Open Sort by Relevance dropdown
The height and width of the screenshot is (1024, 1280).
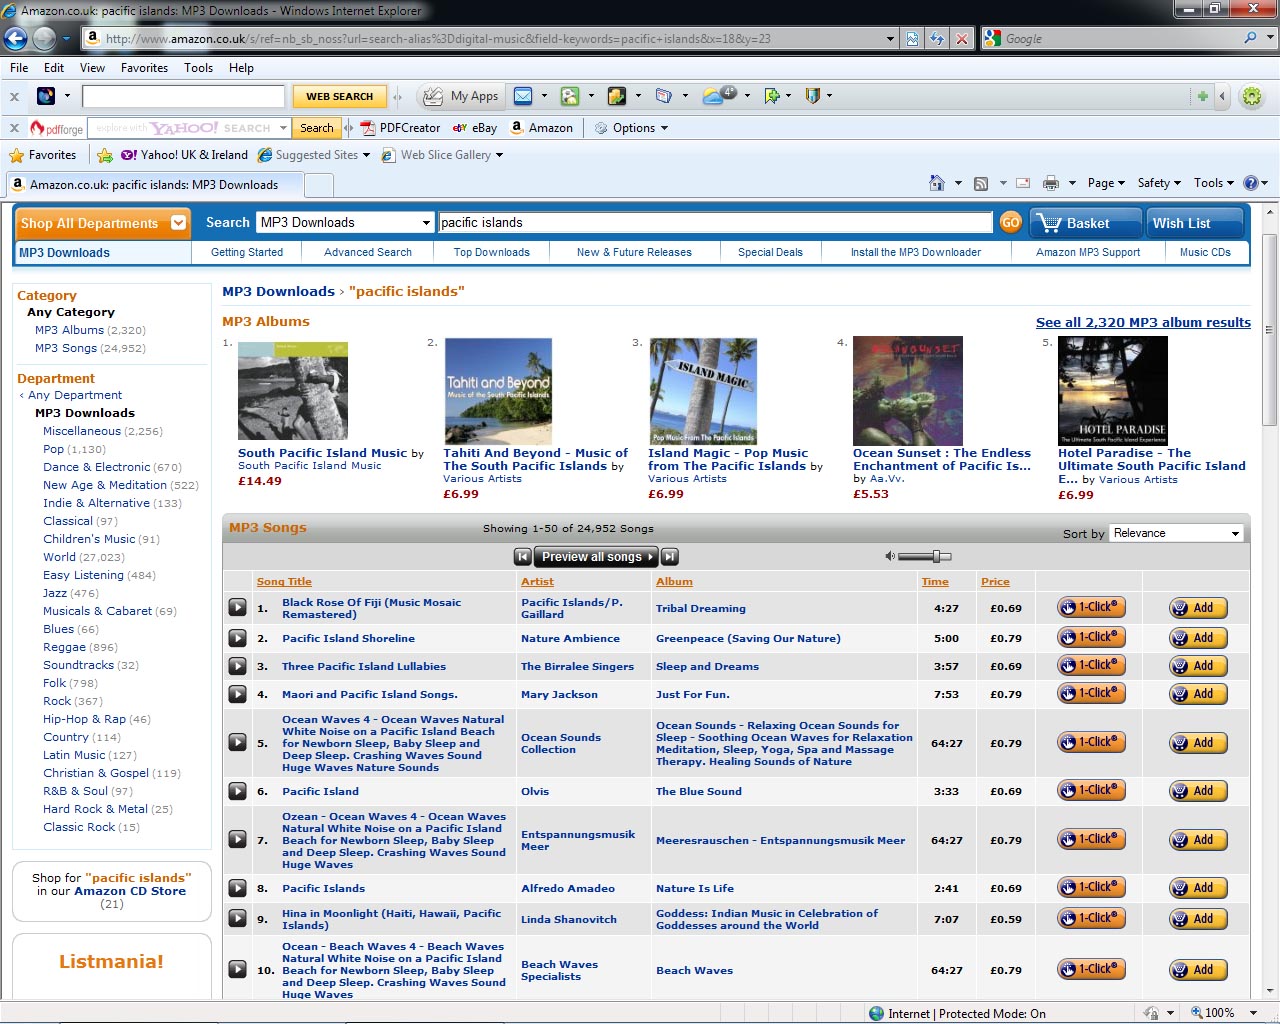pyautogui.click(x=1177, y=533)
